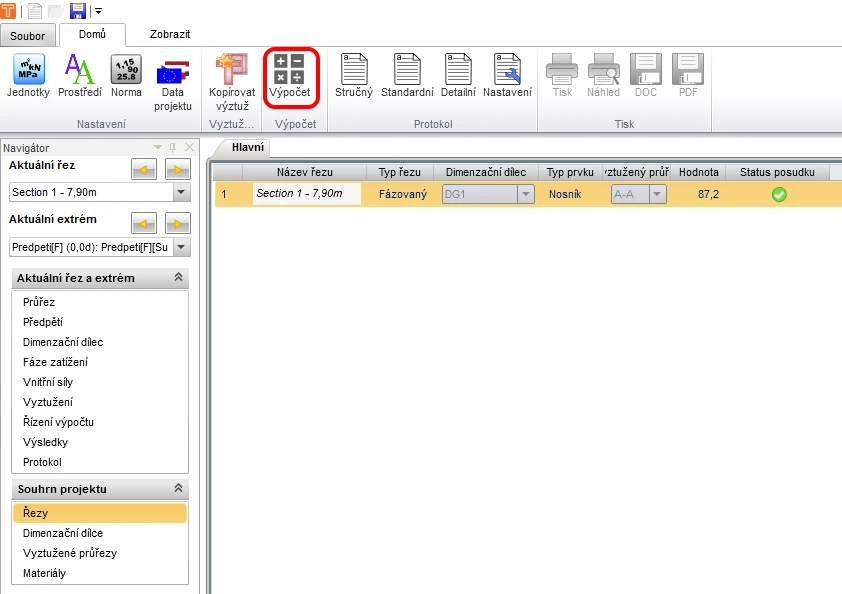The width and height of the screenshot is (842, 594).
Task: Expand the Aktuální řez dropdown
Action: (182, 192)
